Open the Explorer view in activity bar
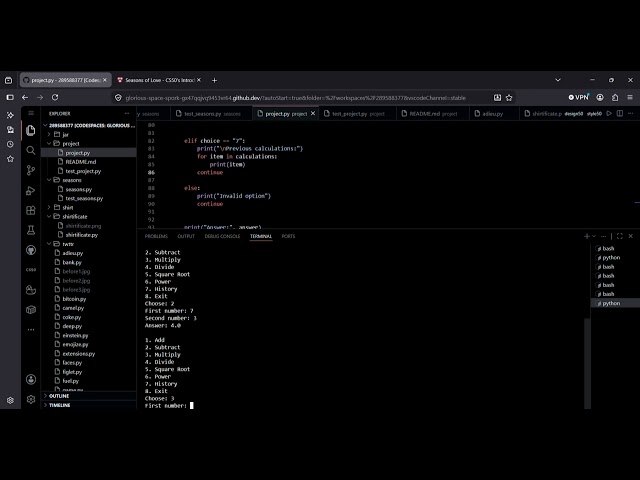Screen dimensions: 640x480 (x=31, y=130)
